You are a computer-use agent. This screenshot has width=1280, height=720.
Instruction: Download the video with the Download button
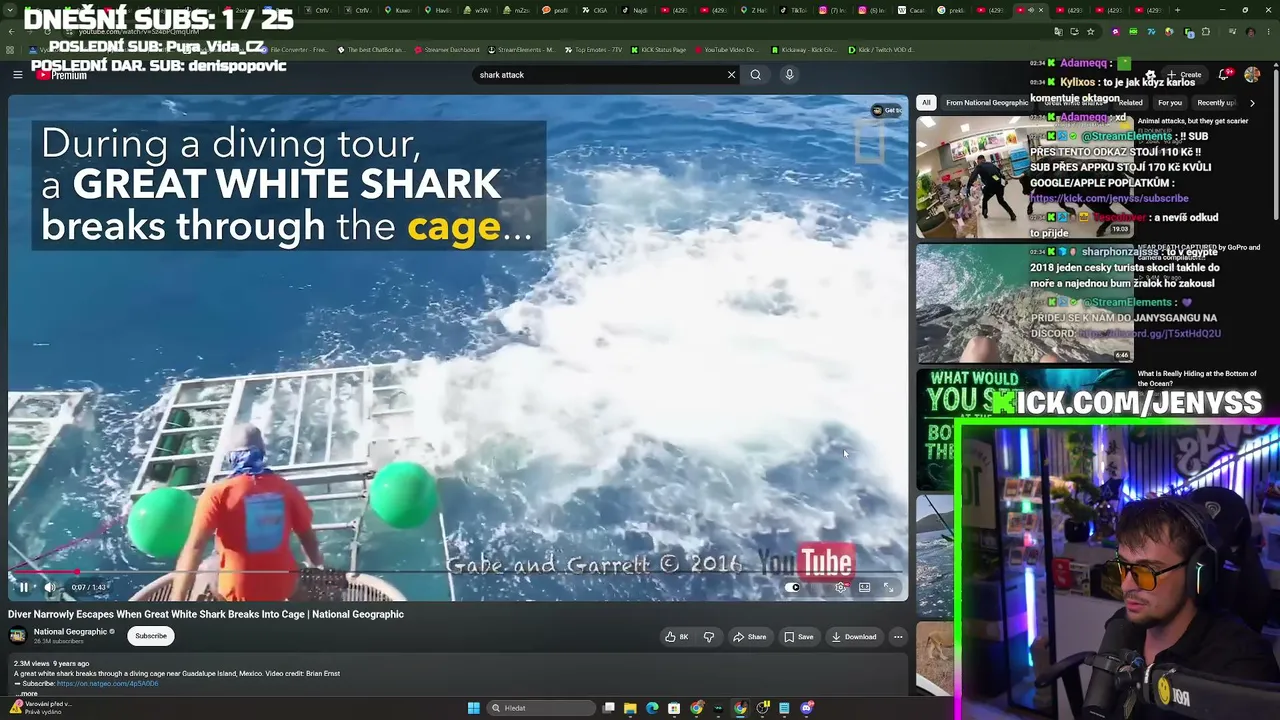(x=853, y=637)
